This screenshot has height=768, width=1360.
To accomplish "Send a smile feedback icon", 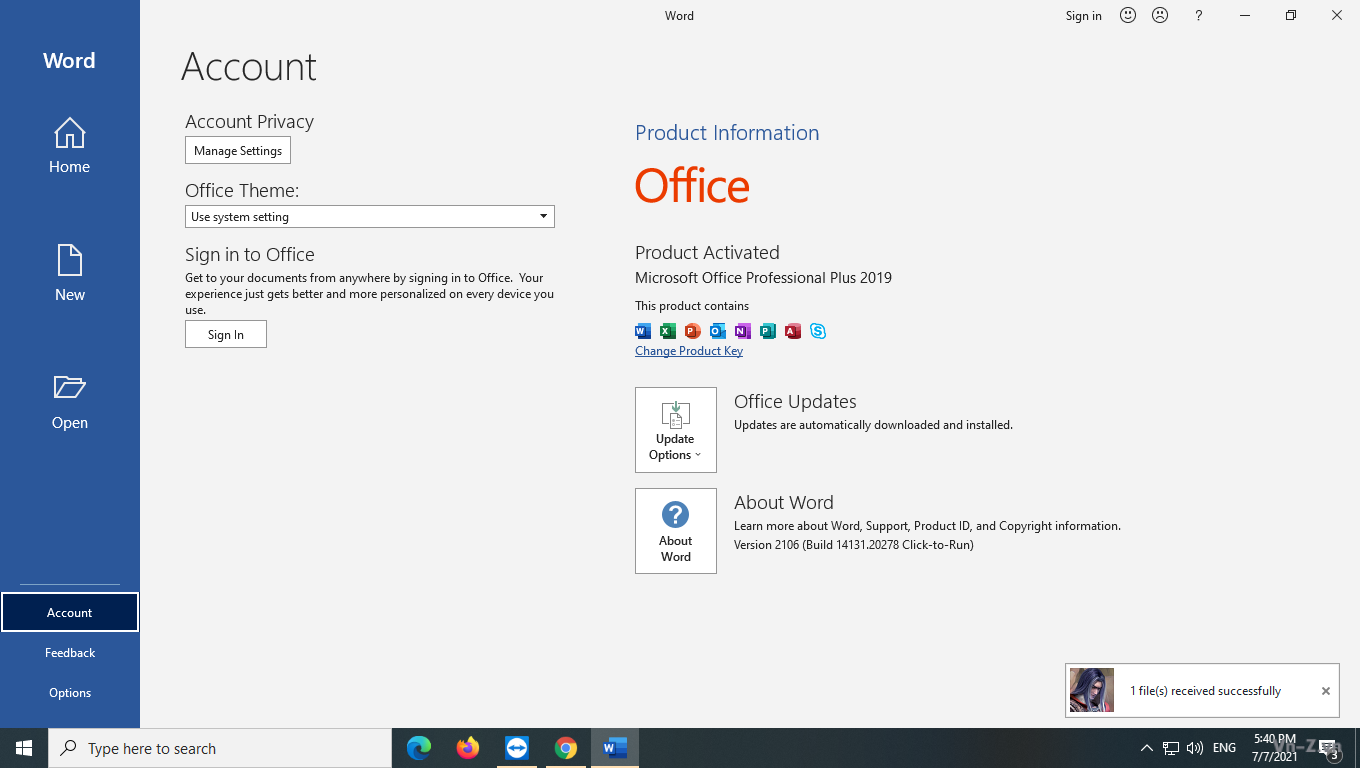I will click(x=1128, y=15).
